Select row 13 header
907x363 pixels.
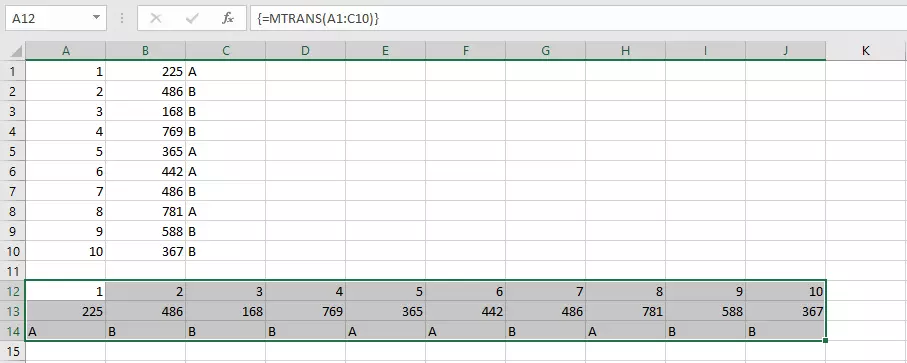click(13, 312)
